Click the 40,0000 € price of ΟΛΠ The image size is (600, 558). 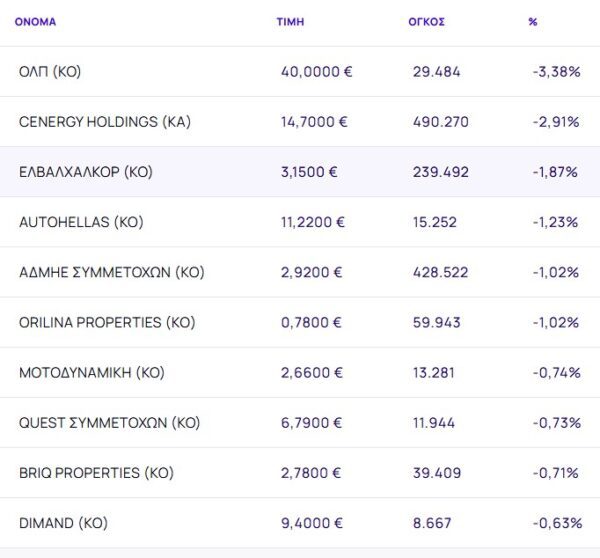coord(316,72)
